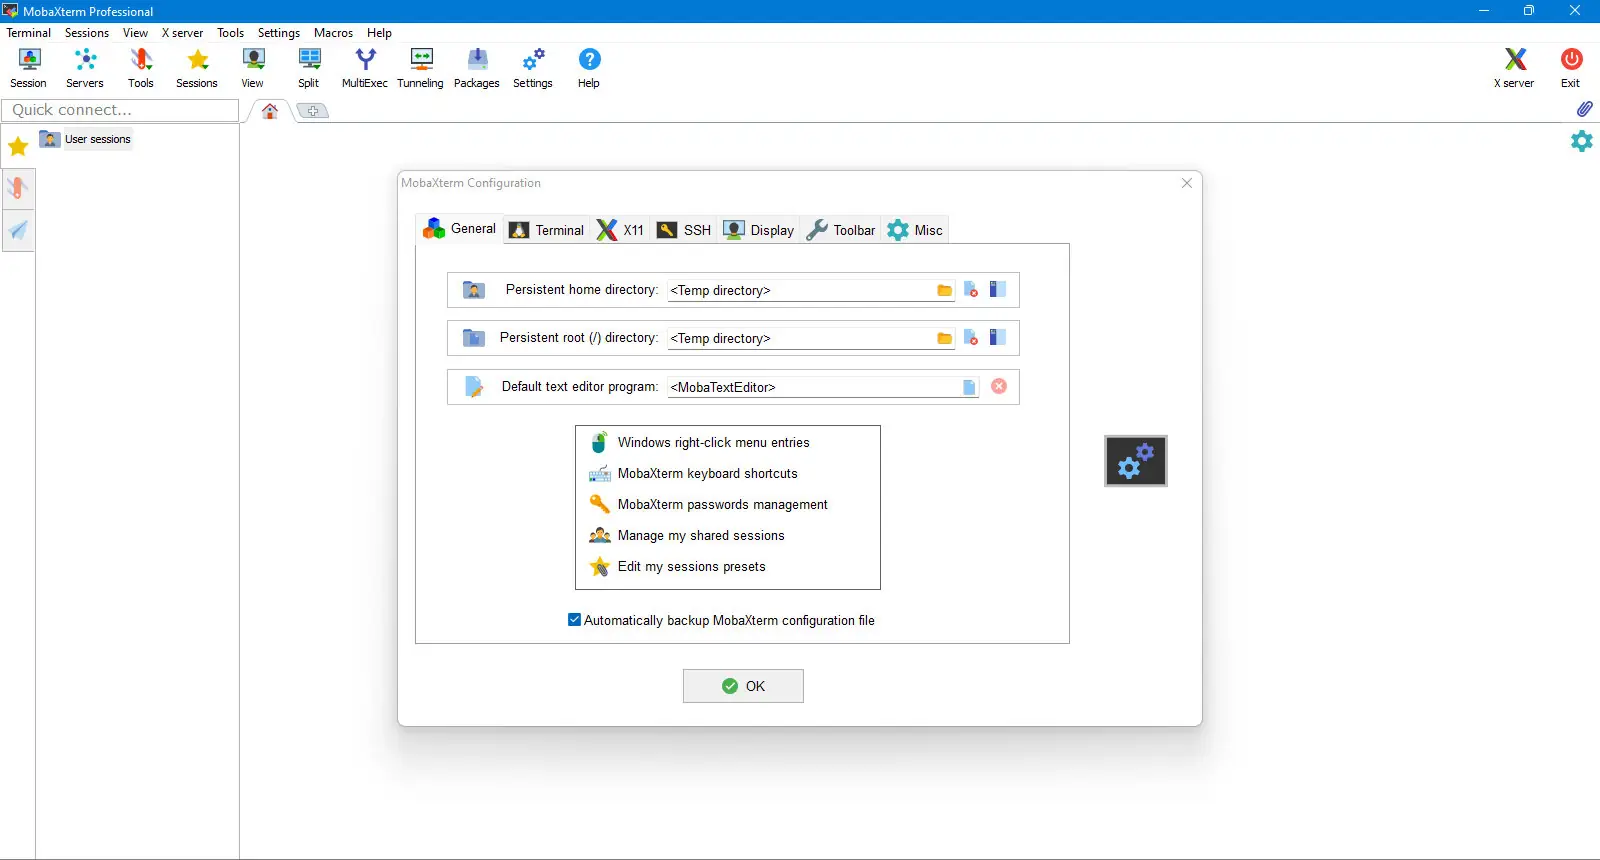
Task: Open the Tools toolbar icon
Action: [x=141, y=68]
